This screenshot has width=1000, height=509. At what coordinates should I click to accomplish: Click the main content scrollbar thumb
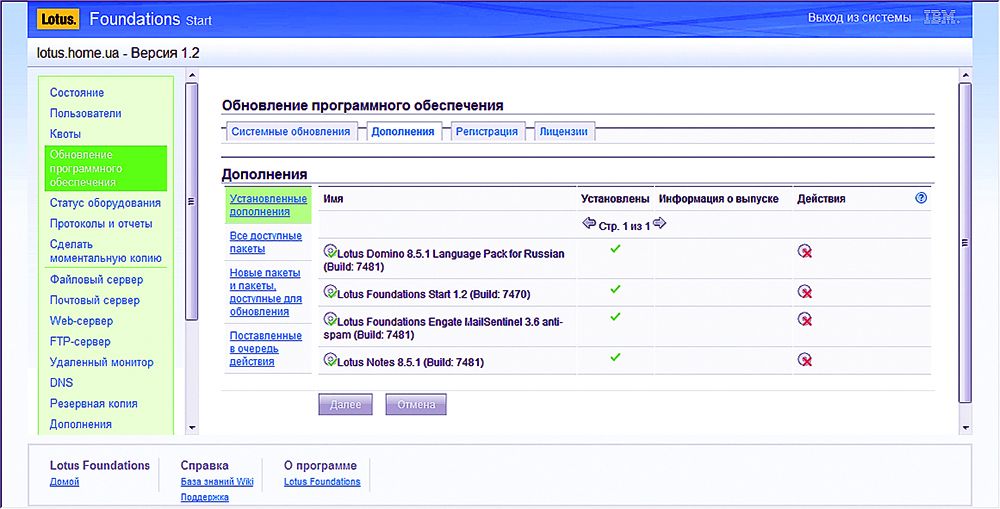[x=965, y=242]
